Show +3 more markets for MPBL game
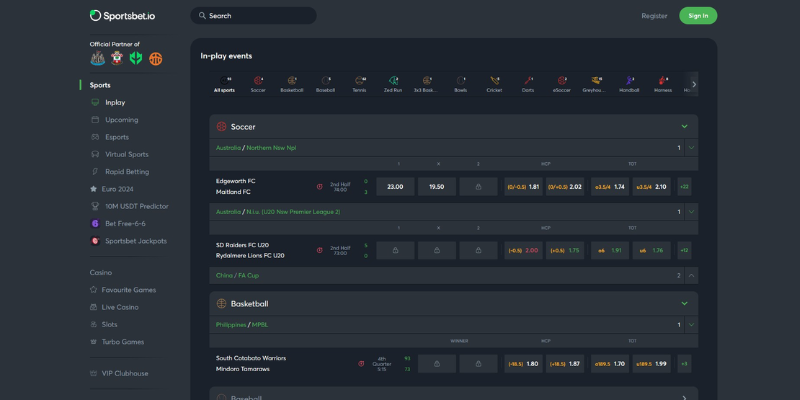Screen dimensions: 800x400 [684, 364]
